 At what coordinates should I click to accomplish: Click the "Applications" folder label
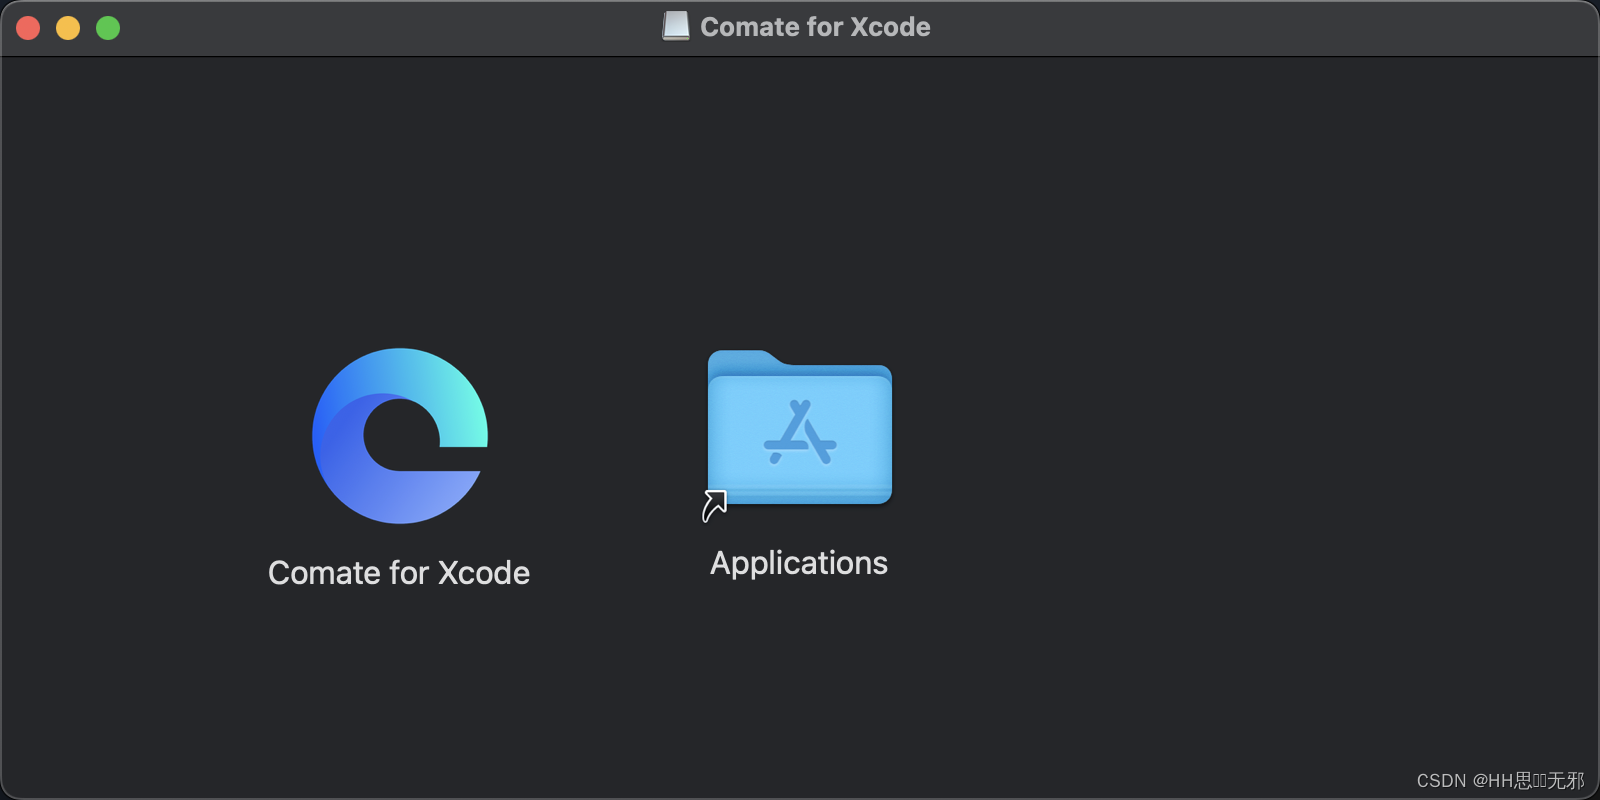(x=799, y=563)
